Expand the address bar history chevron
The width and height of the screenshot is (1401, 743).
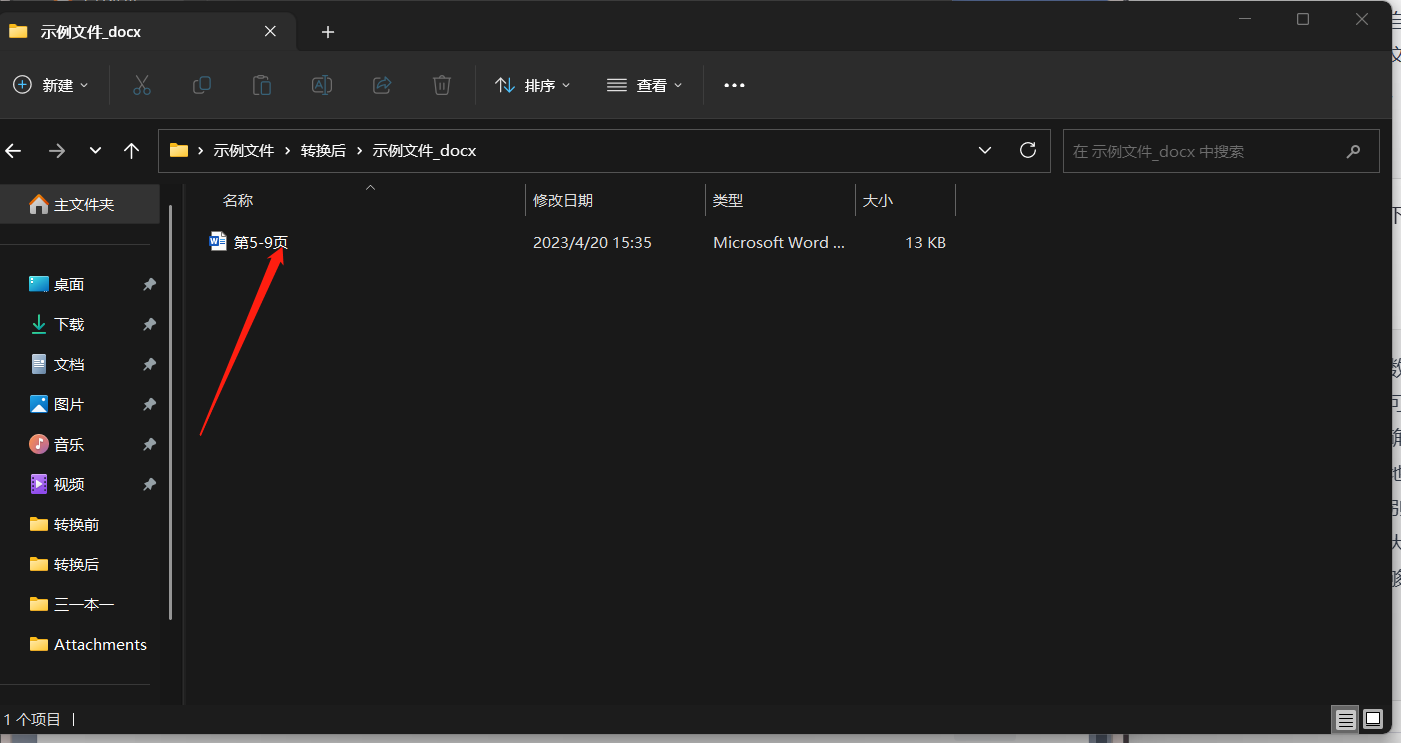pyautogui.click(x=985, y=150)
